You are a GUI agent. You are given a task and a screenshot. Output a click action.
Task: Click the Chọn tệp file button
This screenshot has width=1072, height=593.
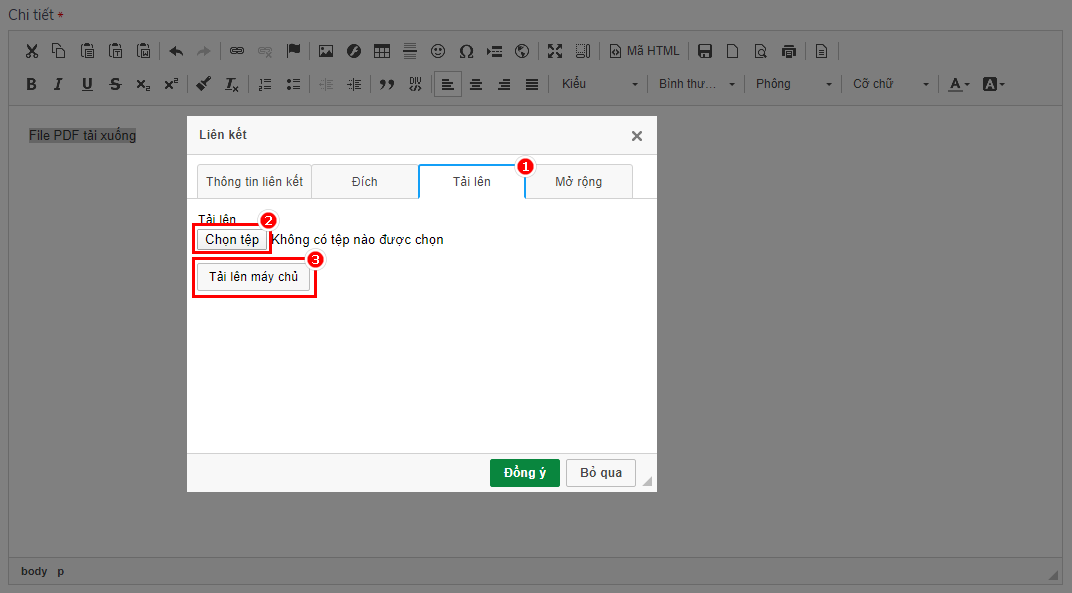[232, 240]
